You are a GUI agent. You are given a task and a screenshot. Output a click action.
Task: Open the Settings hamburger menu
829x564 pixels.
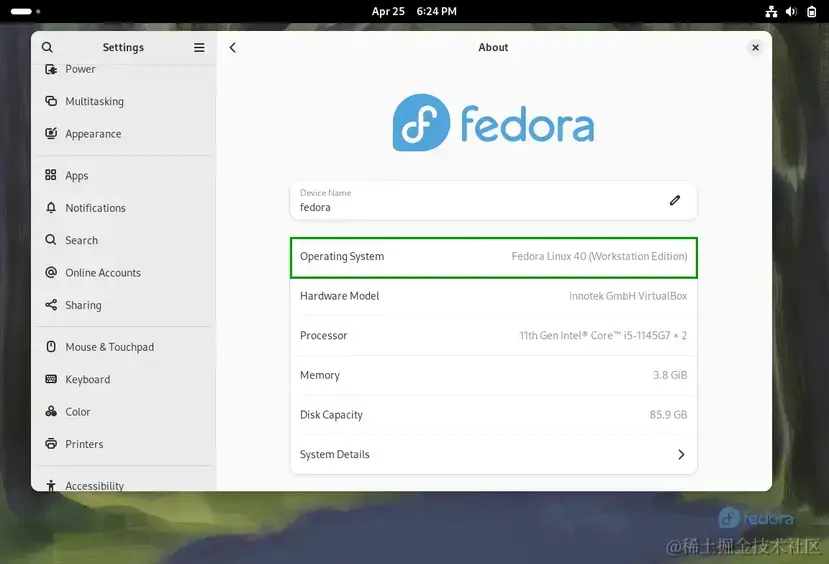[x=199, y=48]
